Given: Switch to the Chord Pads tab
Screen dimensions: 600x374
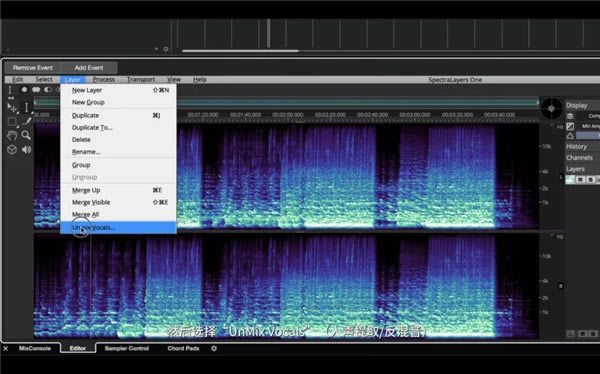Looking at the screenshot, I should coord(183,348).
